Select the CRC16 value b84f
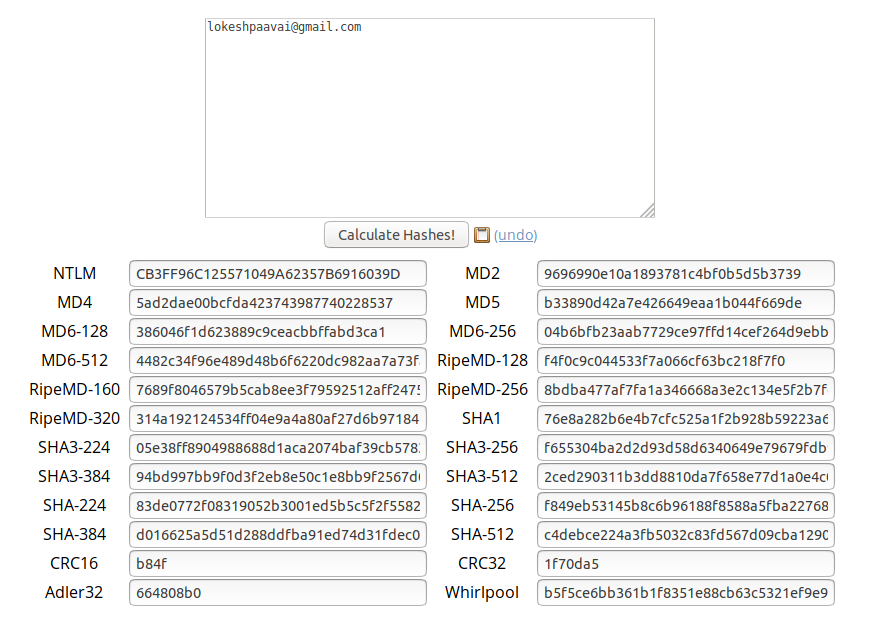 click(276, 564)
